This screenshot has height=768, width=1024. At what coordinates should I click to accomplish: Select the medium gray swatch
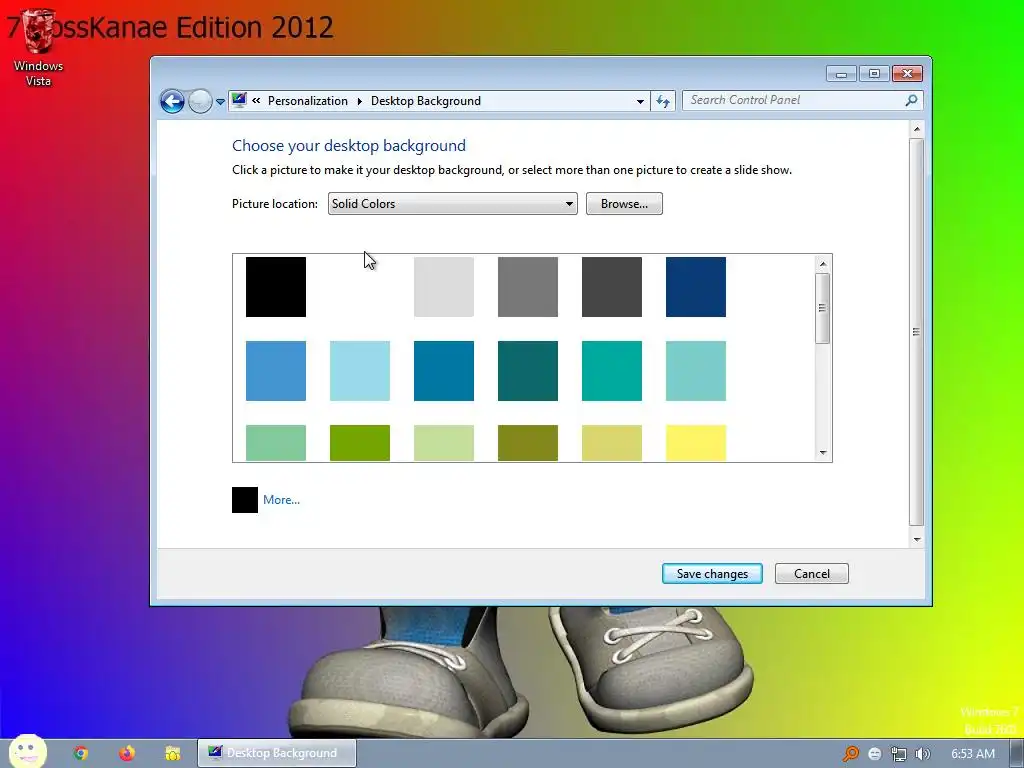(528, 287)
